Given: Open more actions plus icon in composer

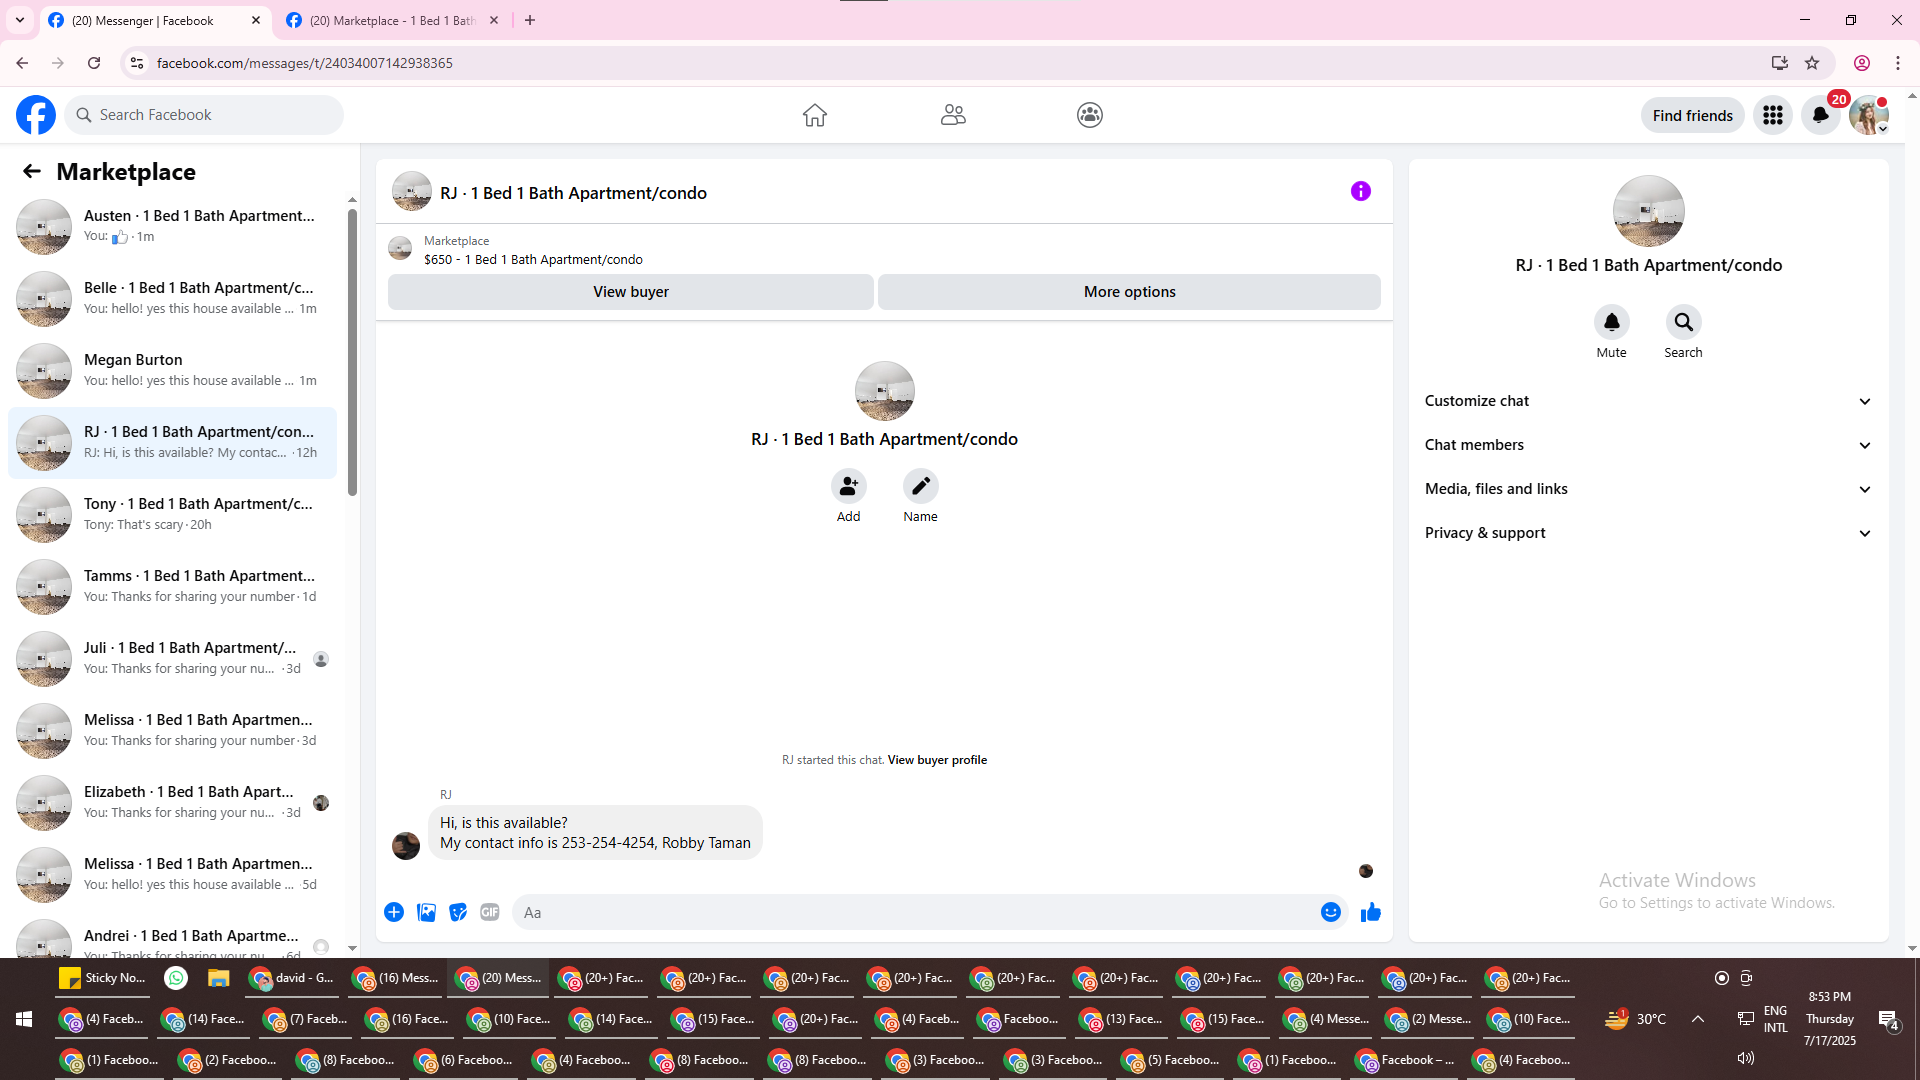Looking at the screenshot, I should (x=394, y=912).
